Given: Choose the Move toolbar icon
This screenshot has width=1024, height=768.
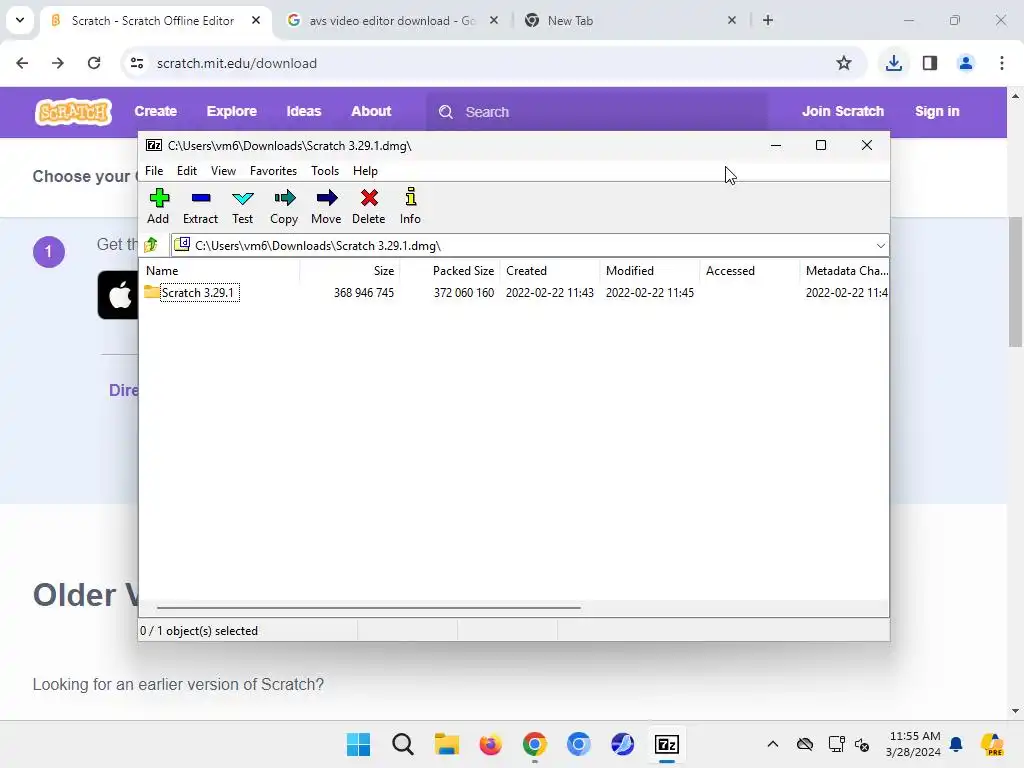Looking at the screenshot, I should (326, 206).
